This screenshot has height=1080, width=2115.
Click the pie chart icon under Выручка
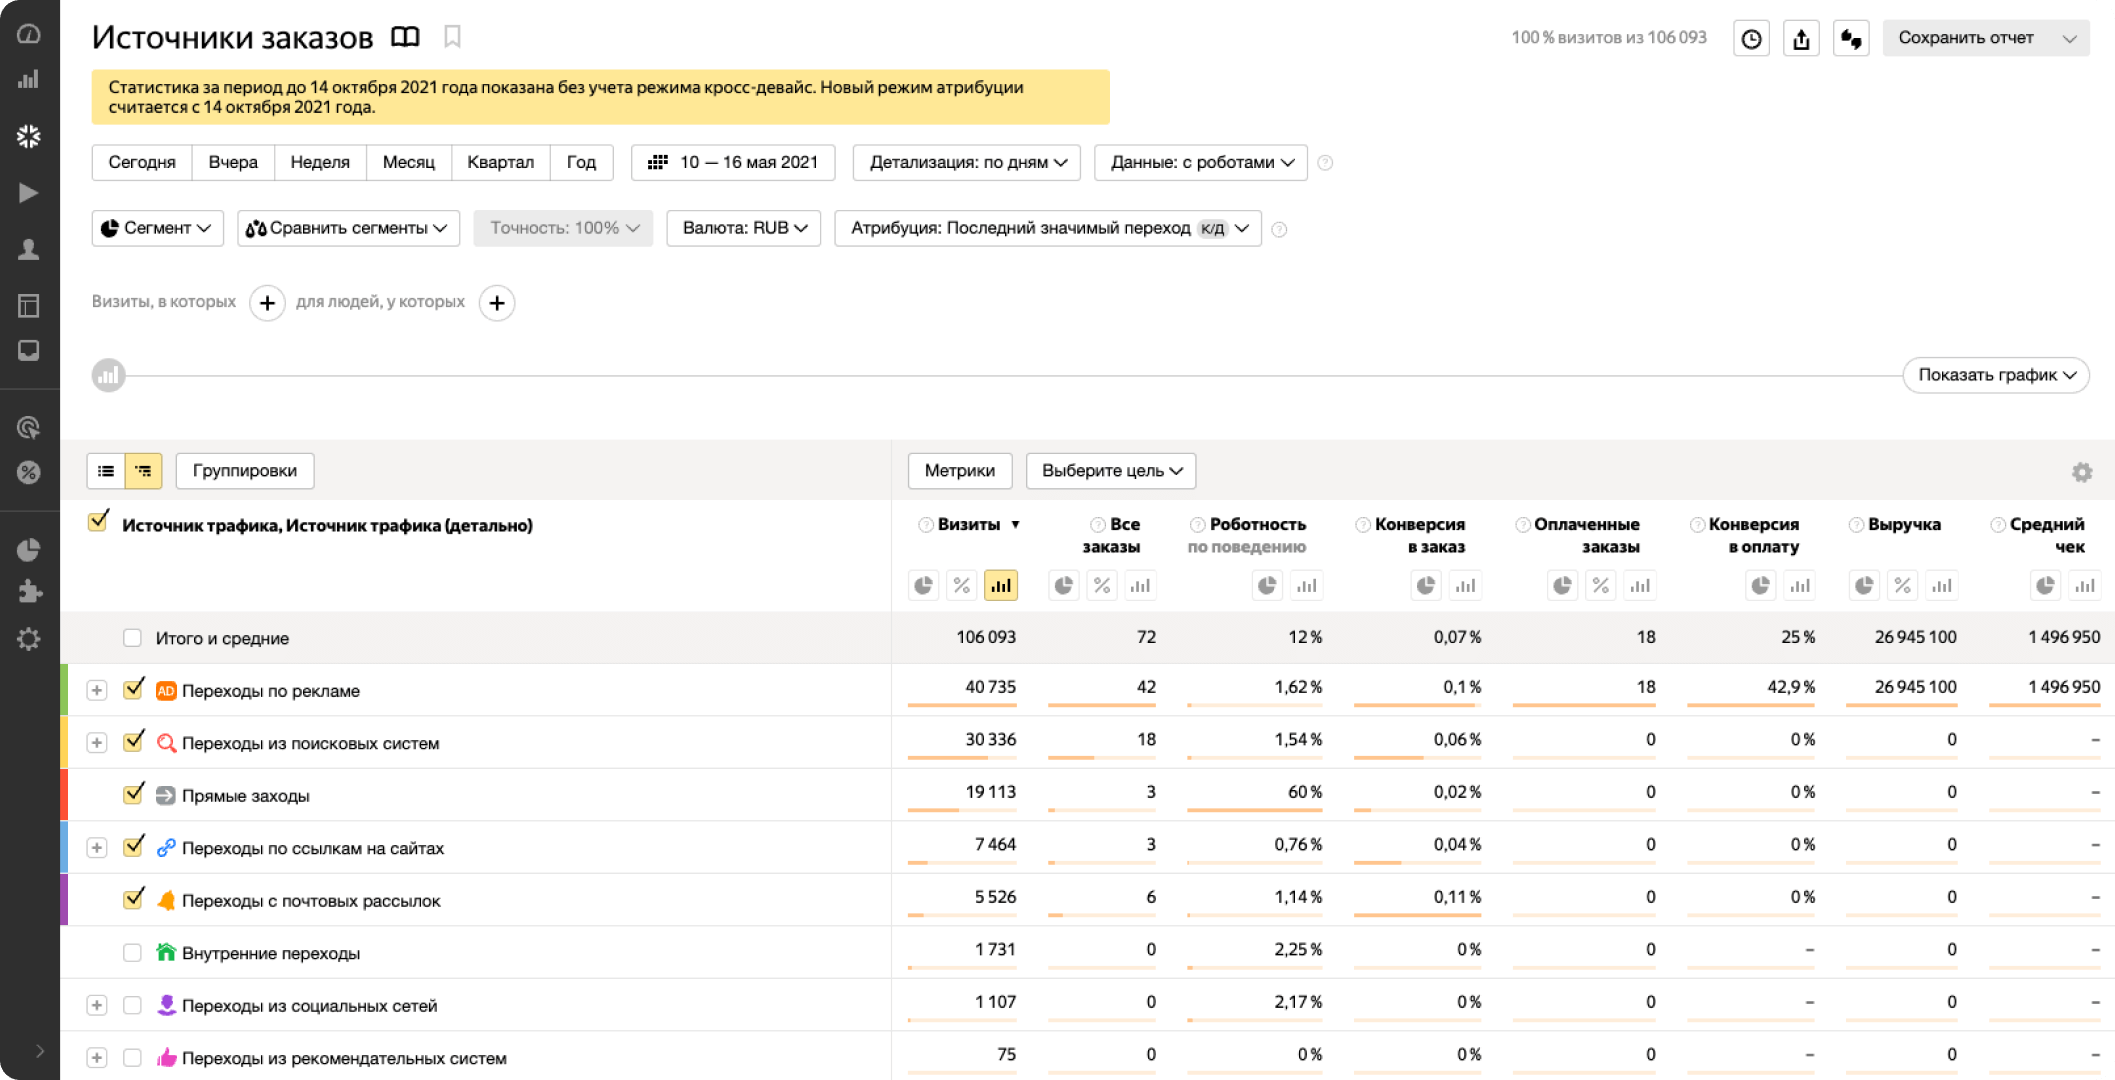coord(1864,586)
